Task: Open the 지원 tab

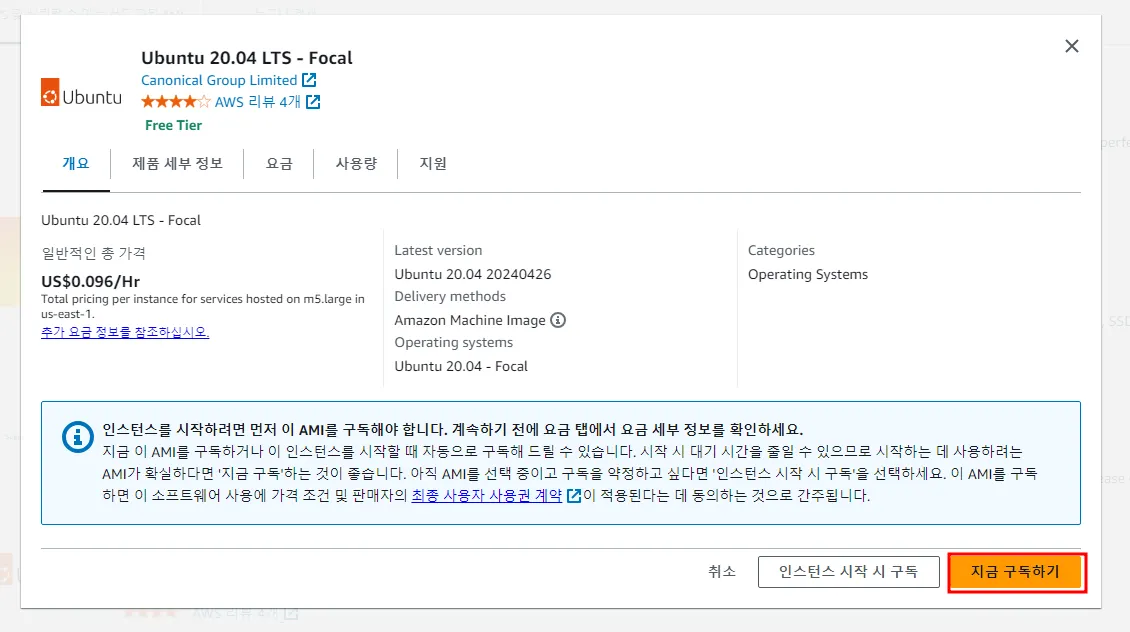Action: 433,164
